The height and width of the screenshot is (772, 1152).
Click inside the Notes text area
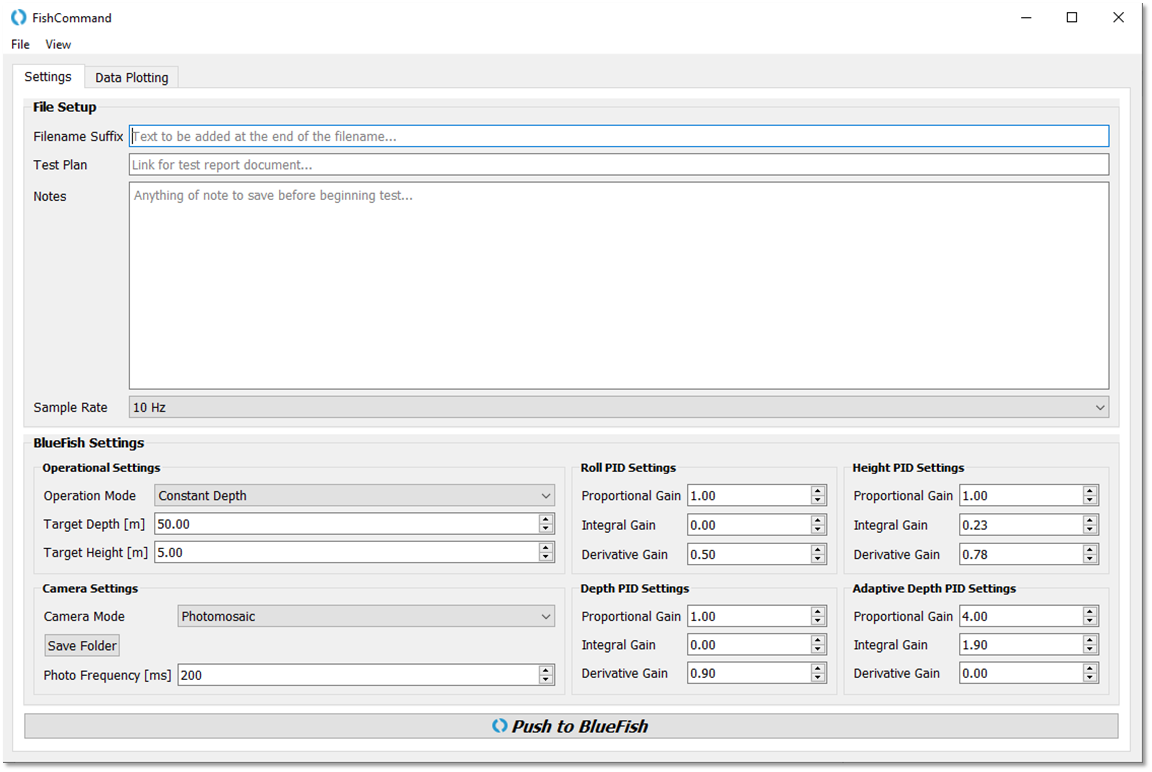click(618, 285)
